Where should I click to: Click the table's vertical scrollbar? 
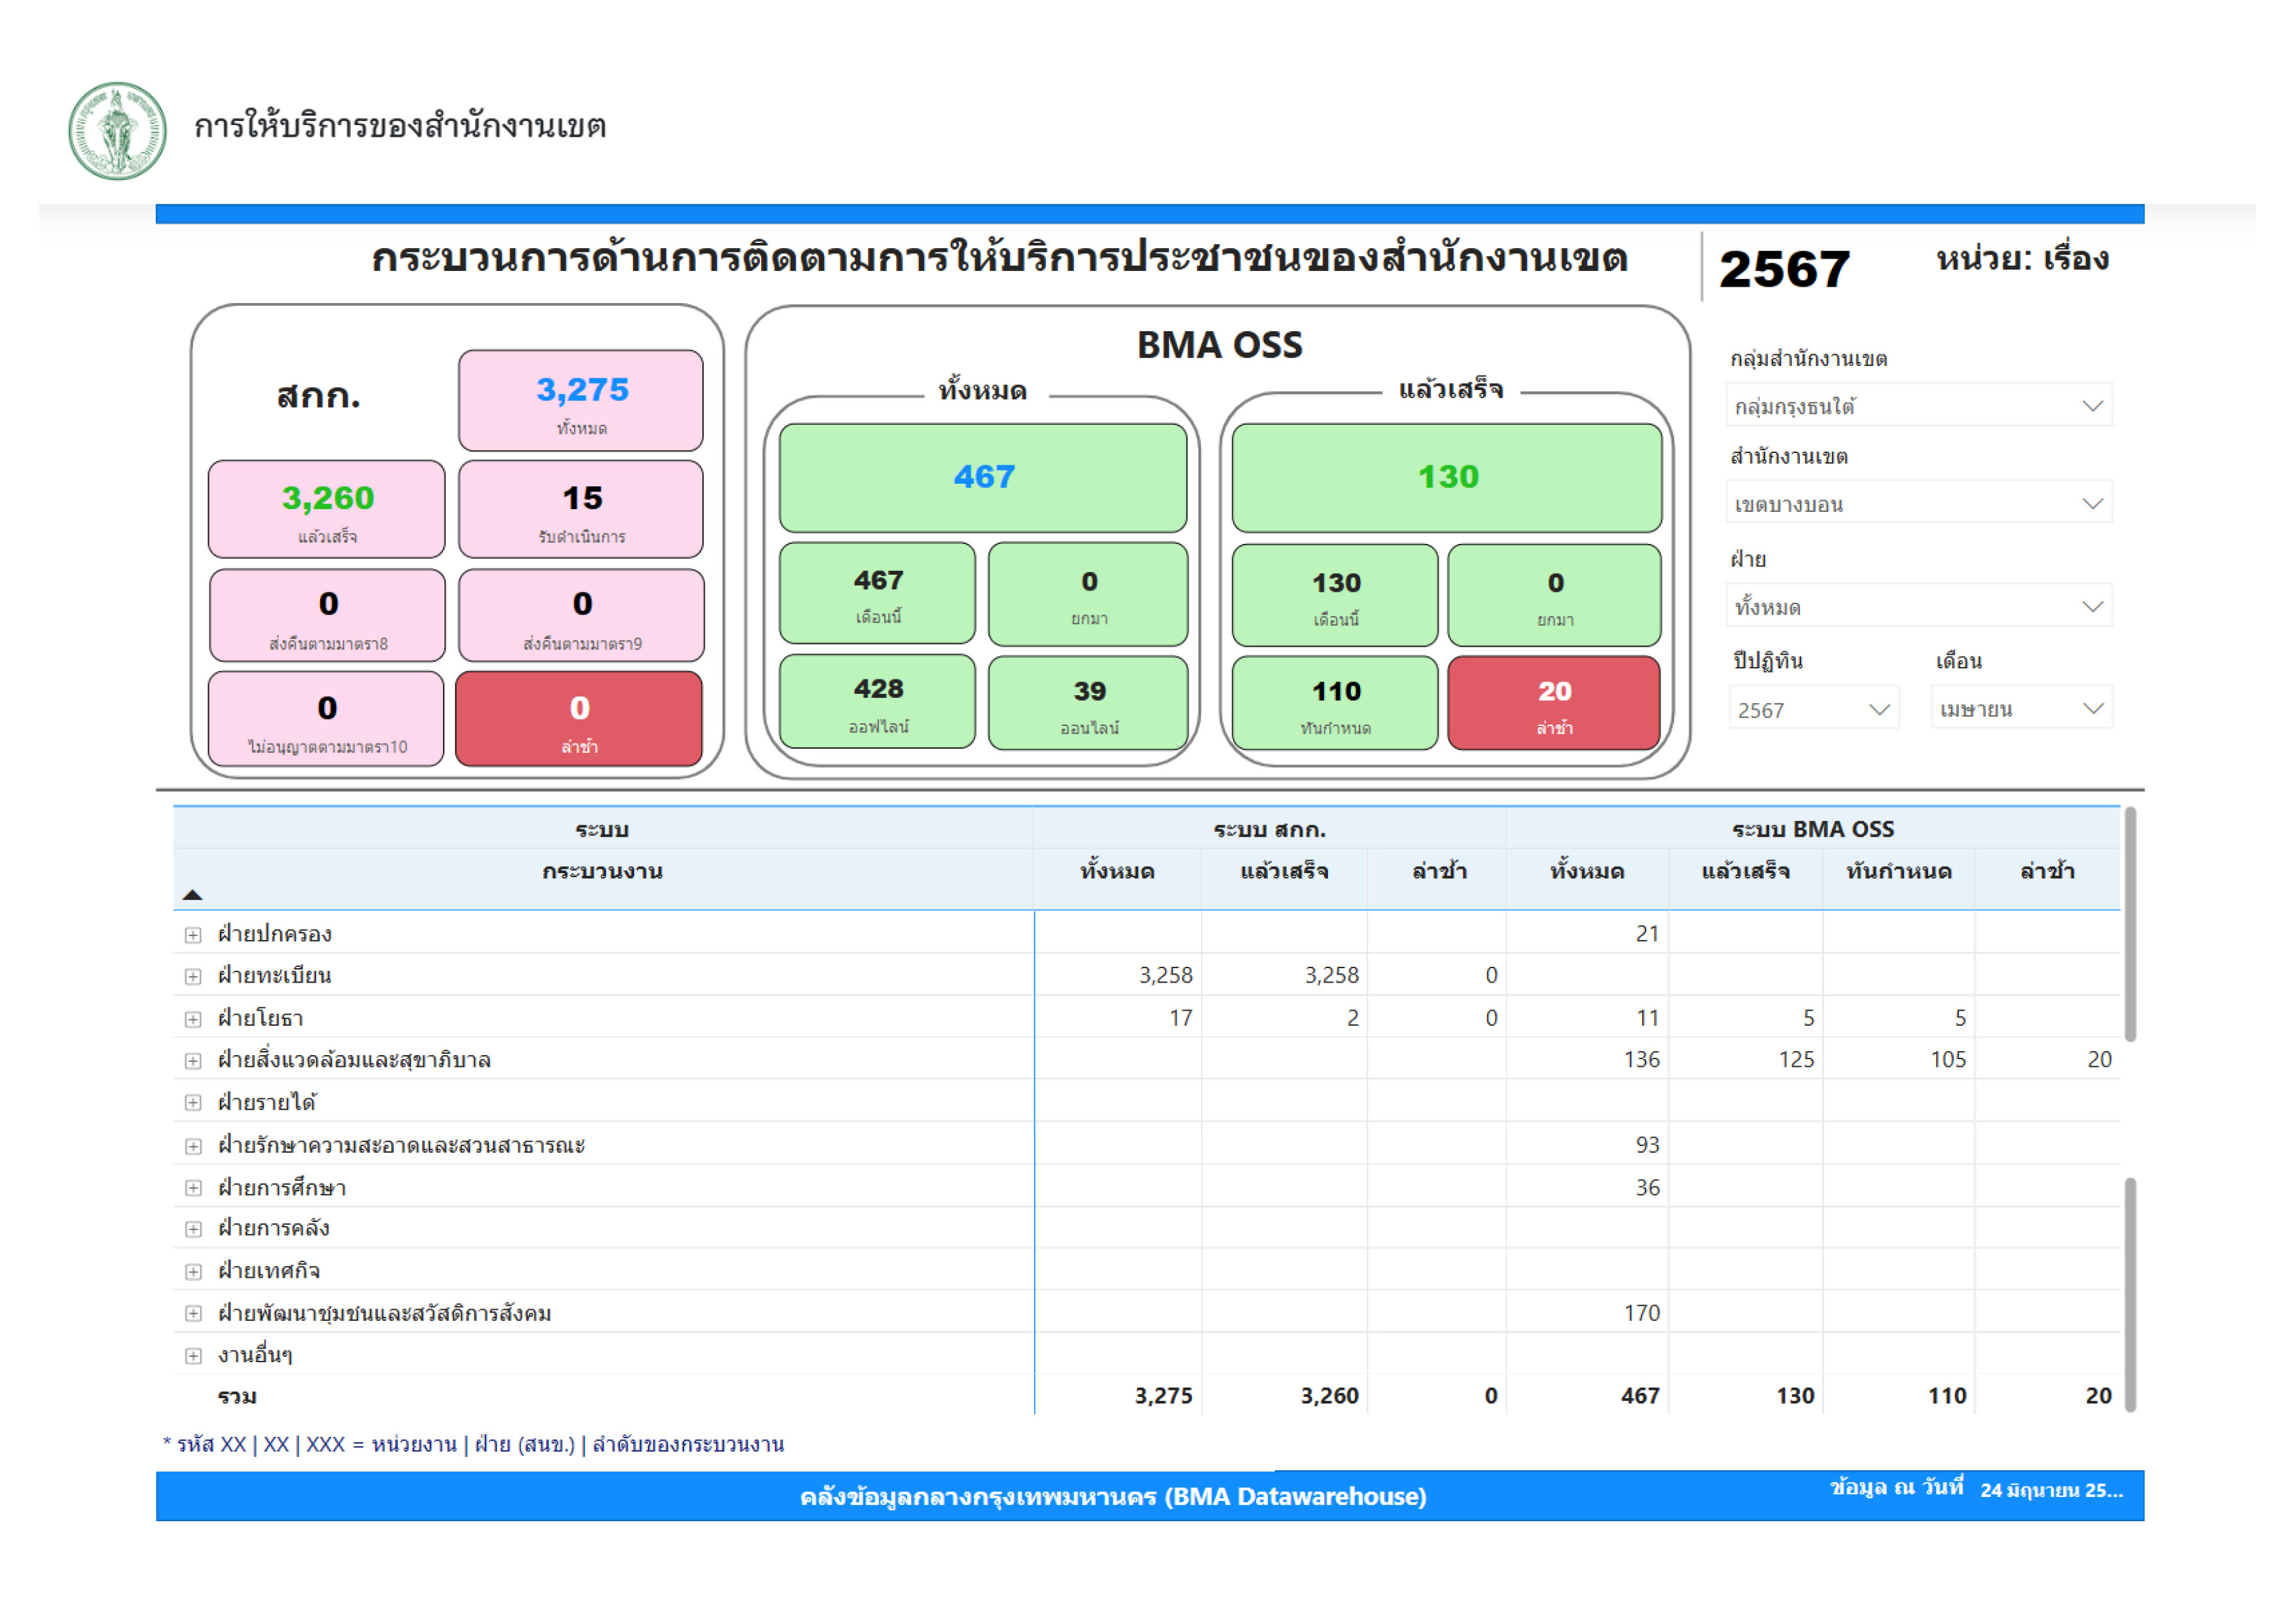click(2130, 925)
